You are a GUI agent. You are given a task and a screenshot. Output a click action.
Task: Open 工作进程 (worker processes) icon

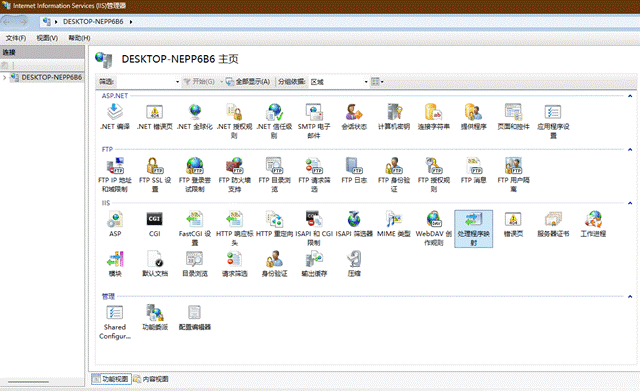tap(593, 220)
